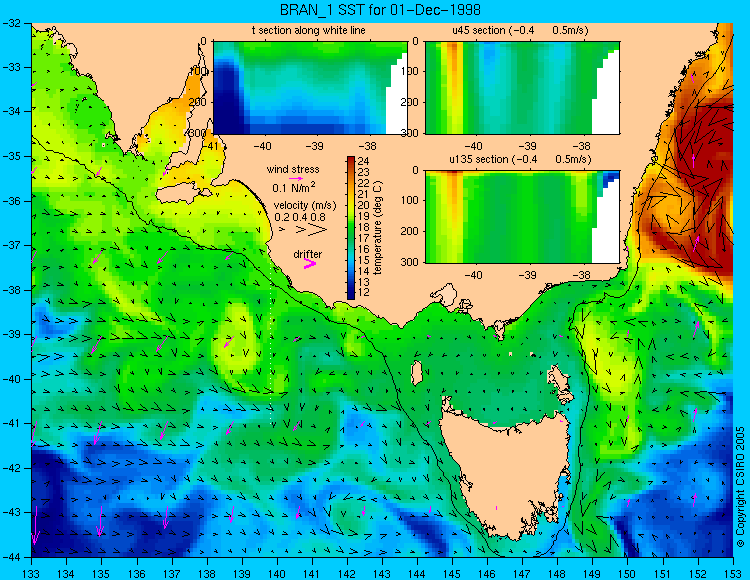
Task: Click the magenta wind stress legend arrow
Action: (296, 179)
